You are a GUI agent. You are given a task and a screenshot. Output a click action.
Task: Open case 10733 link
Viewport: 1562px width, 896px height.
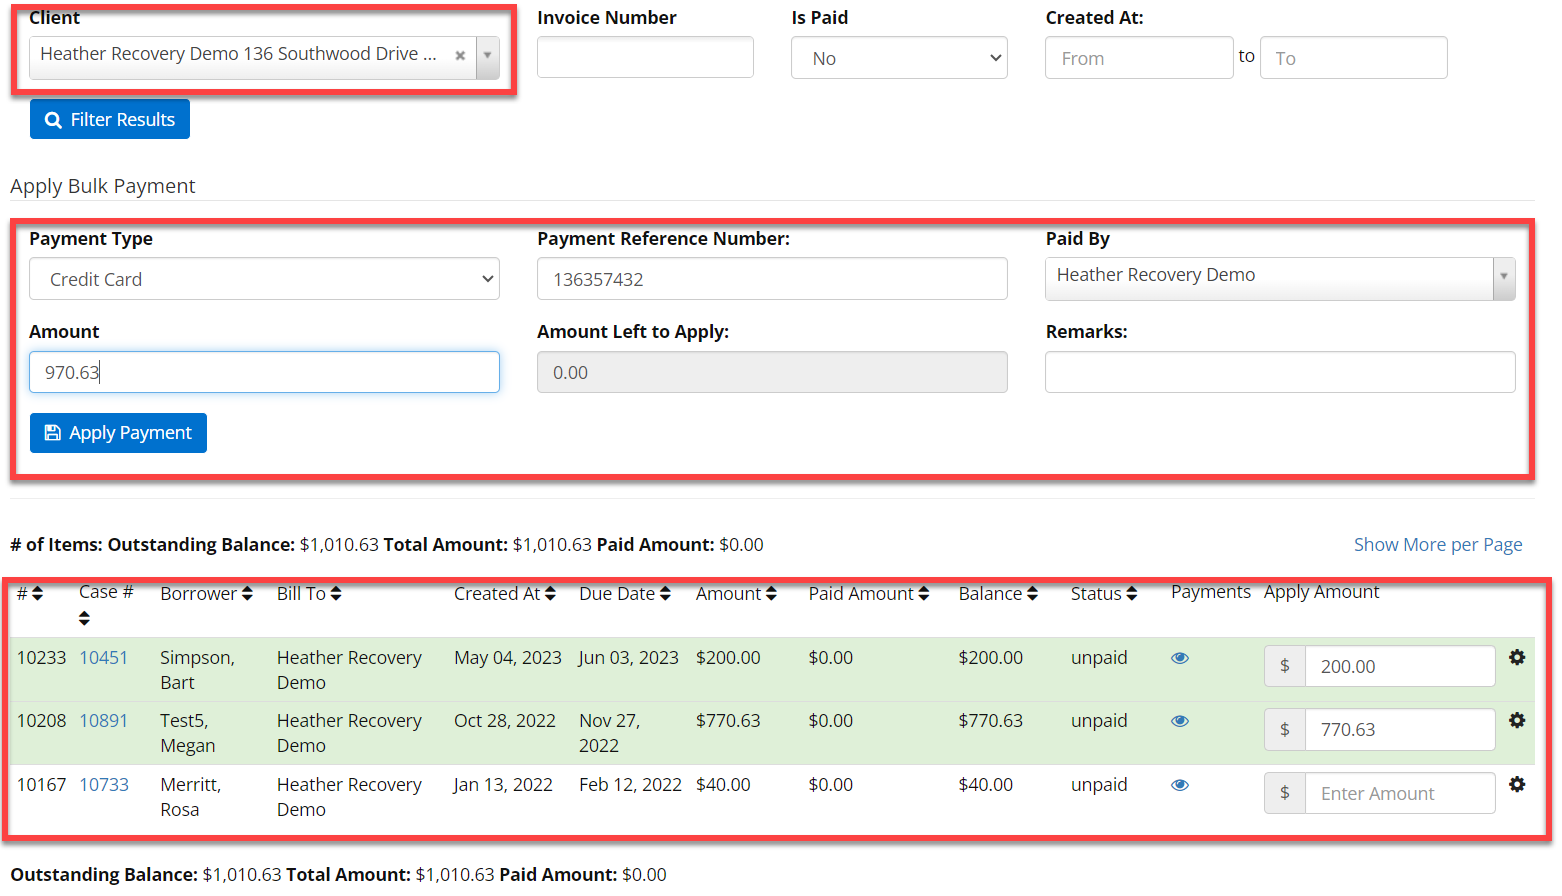pos(104,784)
